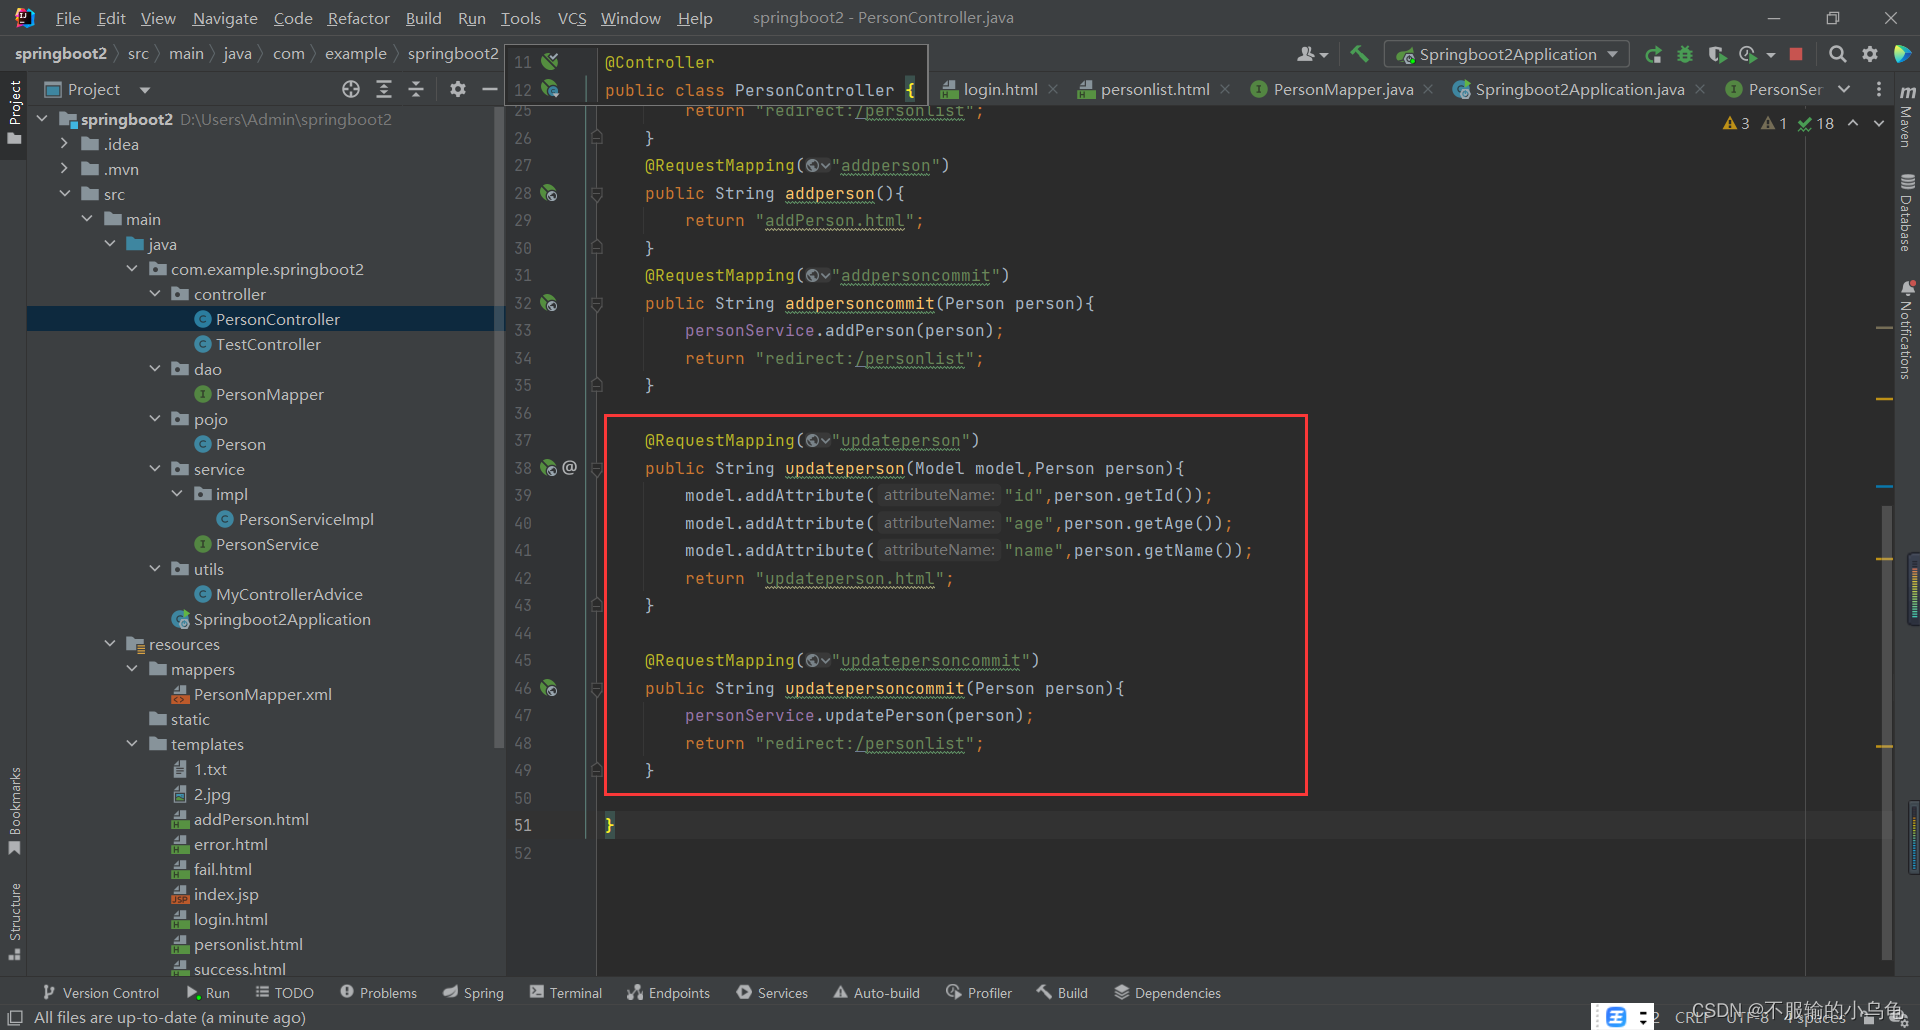Rerun Springboot2Application with the green rerun icon
The image size is (1920, 1030).
pyautogui.click(x=1654, y=54)
